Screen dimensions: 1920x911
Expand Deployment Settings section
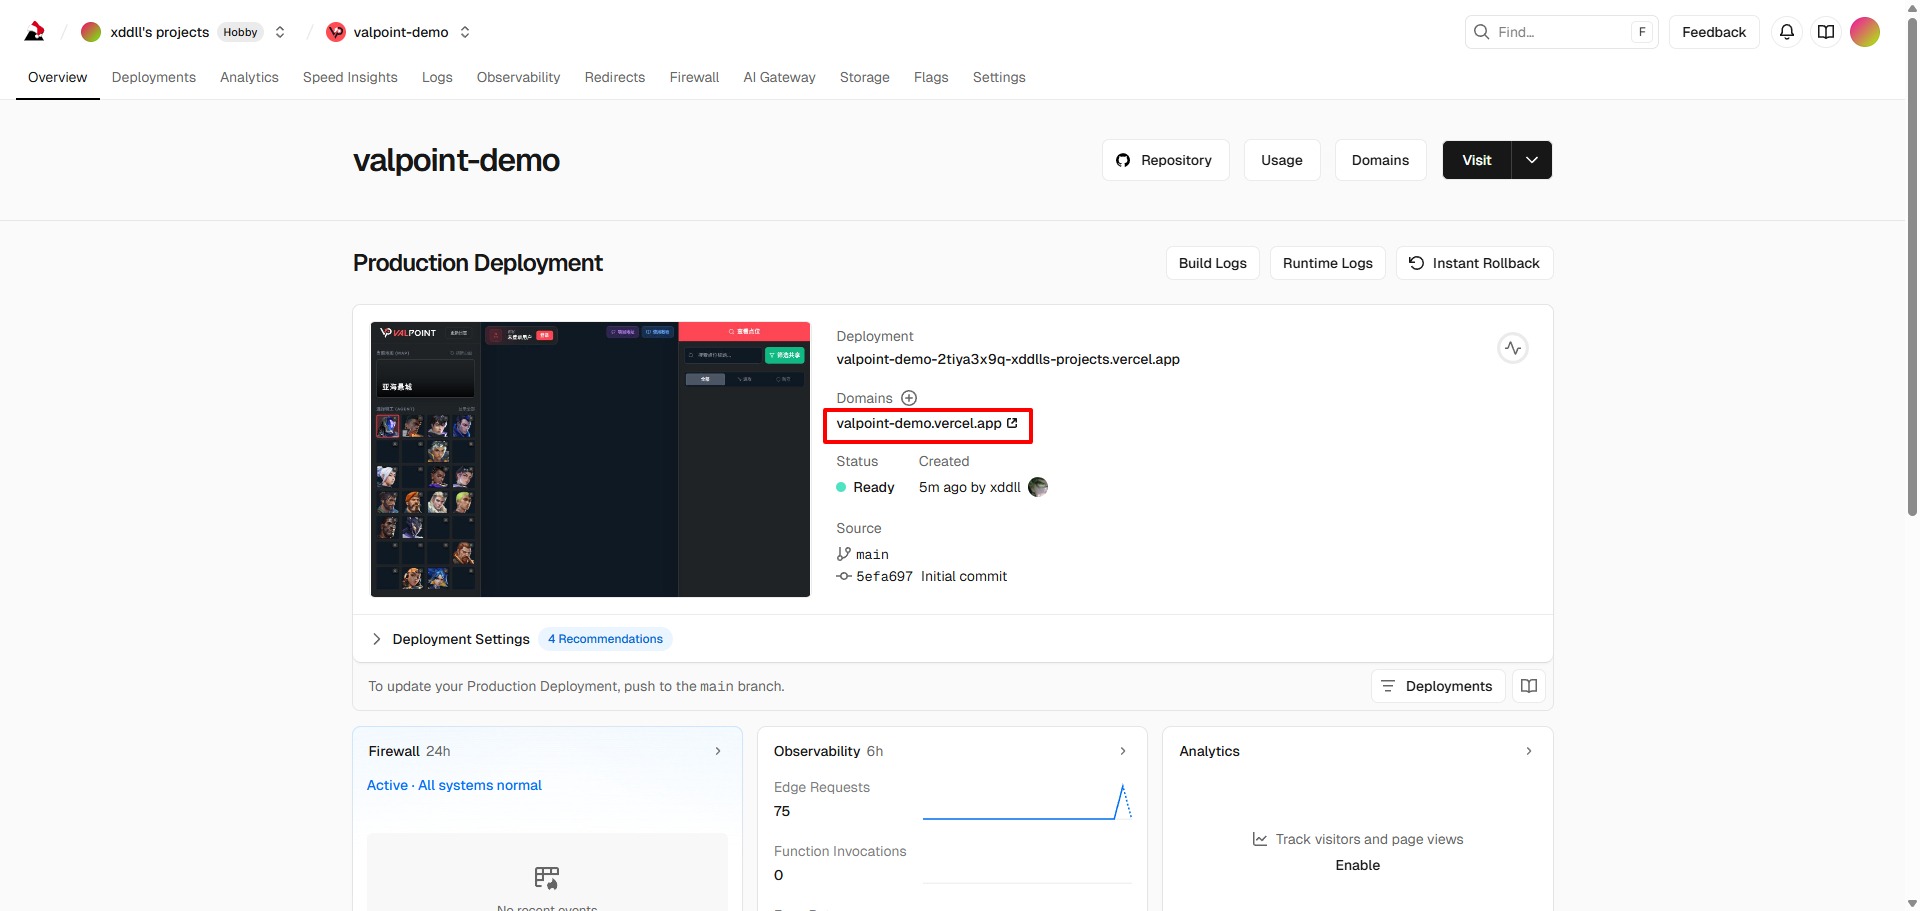[x=377, y=639]
